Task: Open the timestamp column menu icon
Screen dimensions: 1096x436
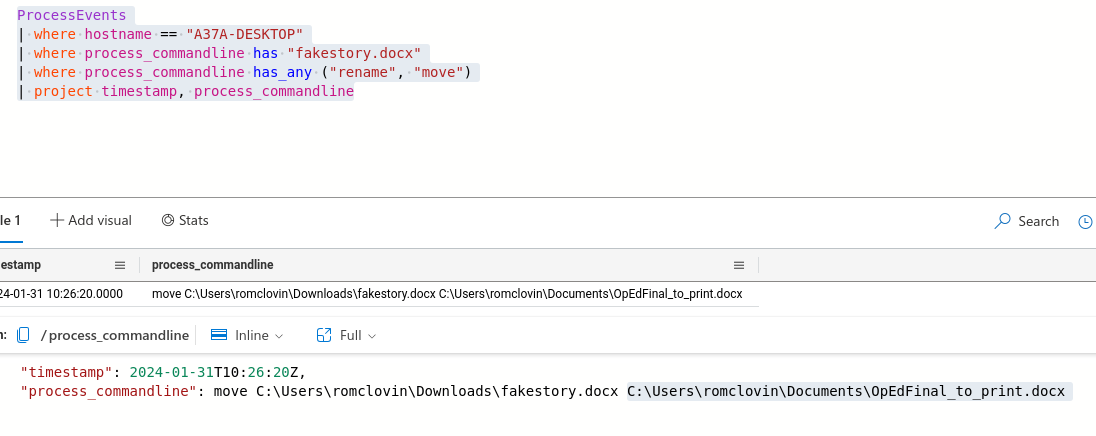Action: click(x=120, y=265)
